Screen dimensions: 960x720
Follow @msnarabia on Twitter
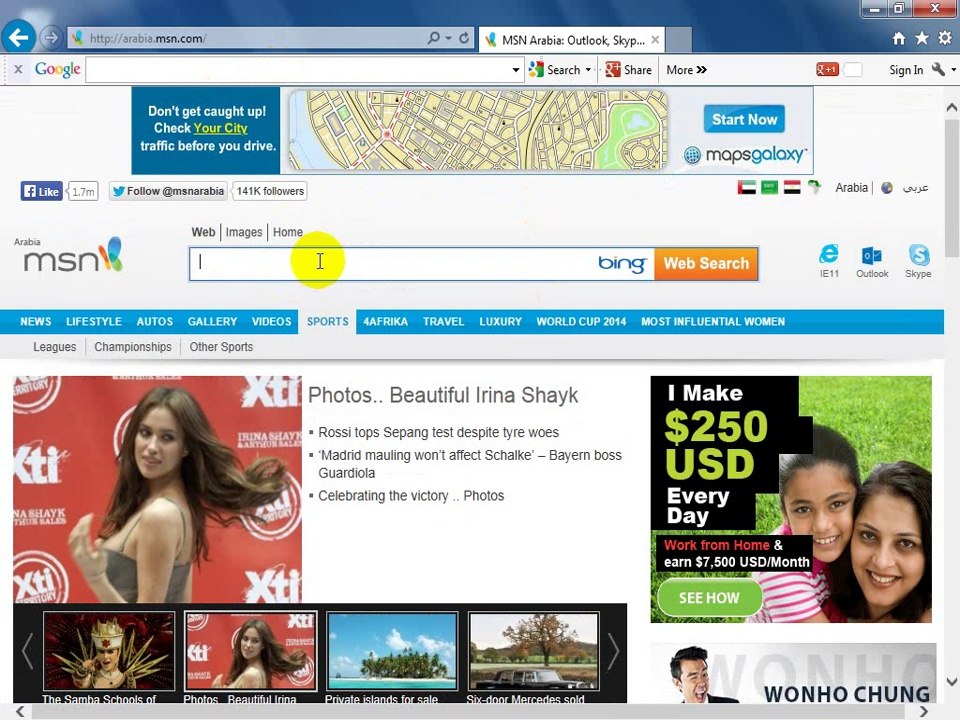click(x=168, y=191)
